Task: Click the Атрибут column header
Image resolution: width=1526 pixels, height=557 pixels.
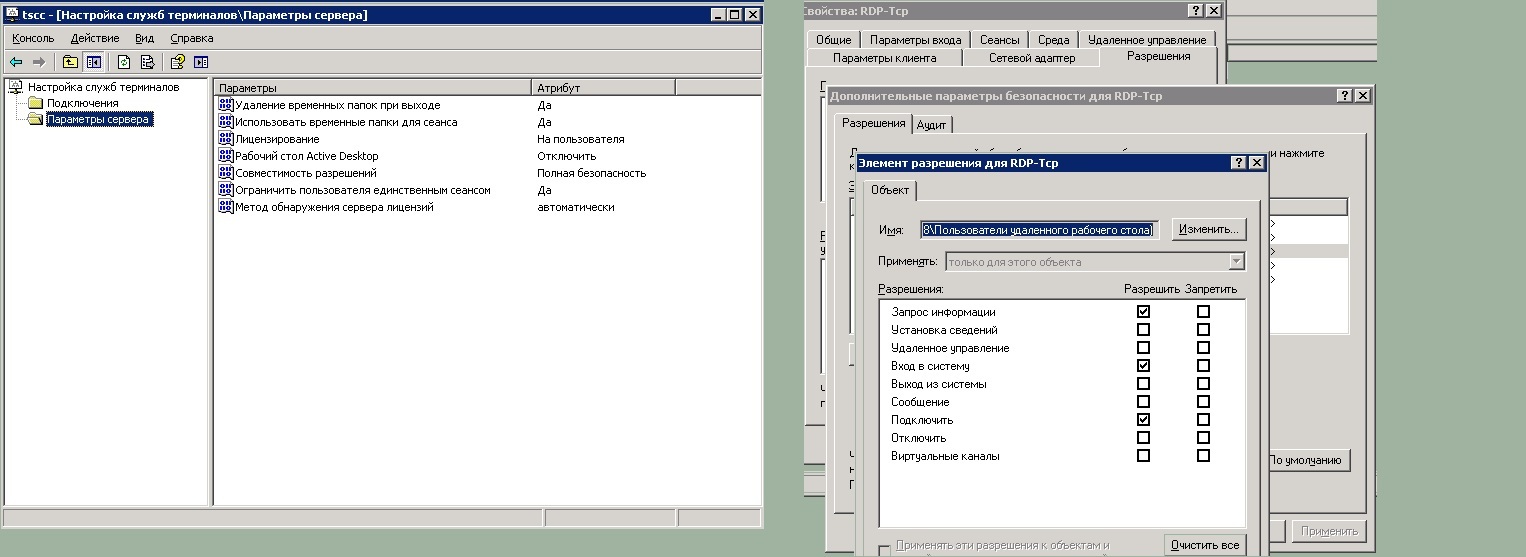Action: pos(604,88)
